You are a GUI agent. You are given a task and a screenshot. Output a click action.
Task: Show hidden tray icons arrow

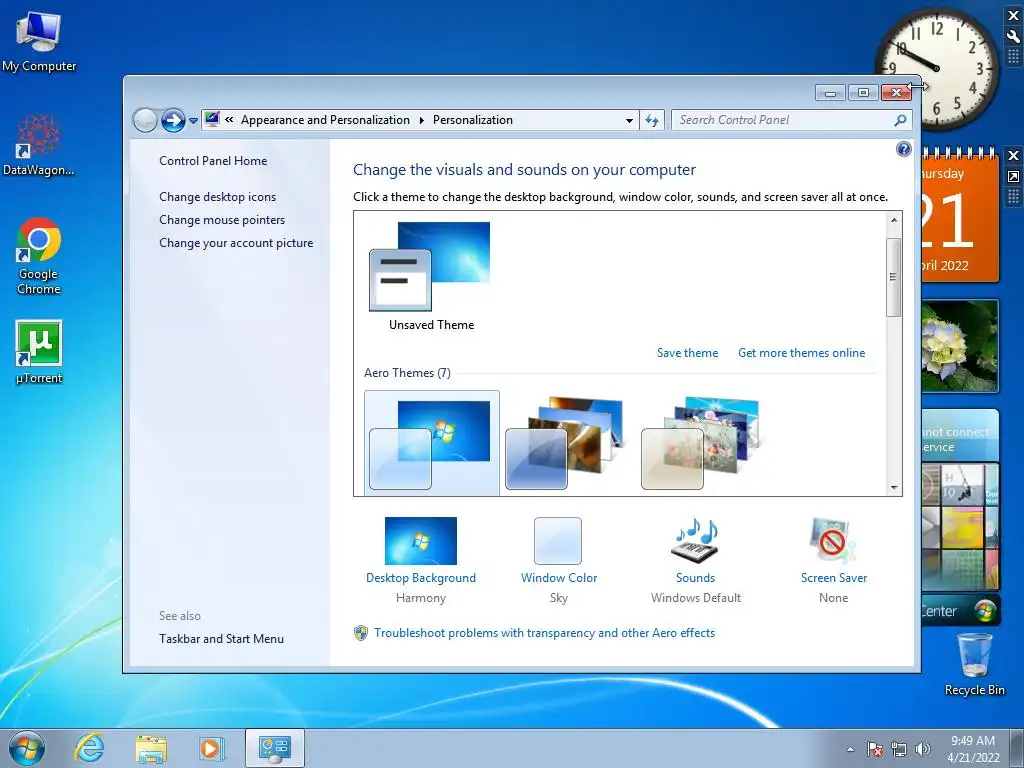pyautogui.click(x=850, y=749)
